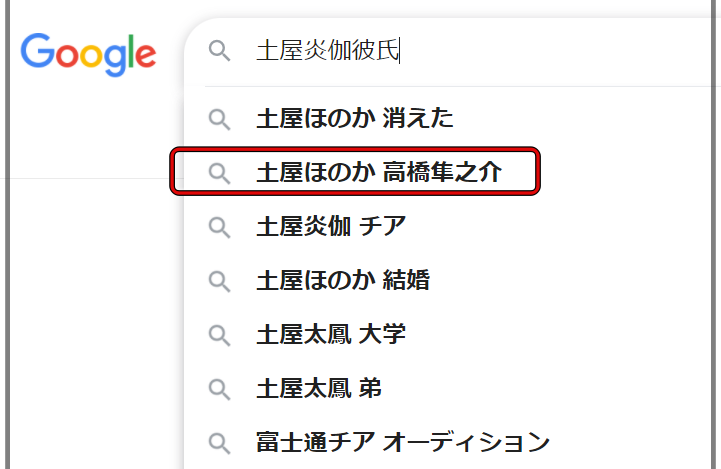Click magnifier icon beside 富士通チア オーディション
This screenshot has width=721, height=469.
pos(219,443)
